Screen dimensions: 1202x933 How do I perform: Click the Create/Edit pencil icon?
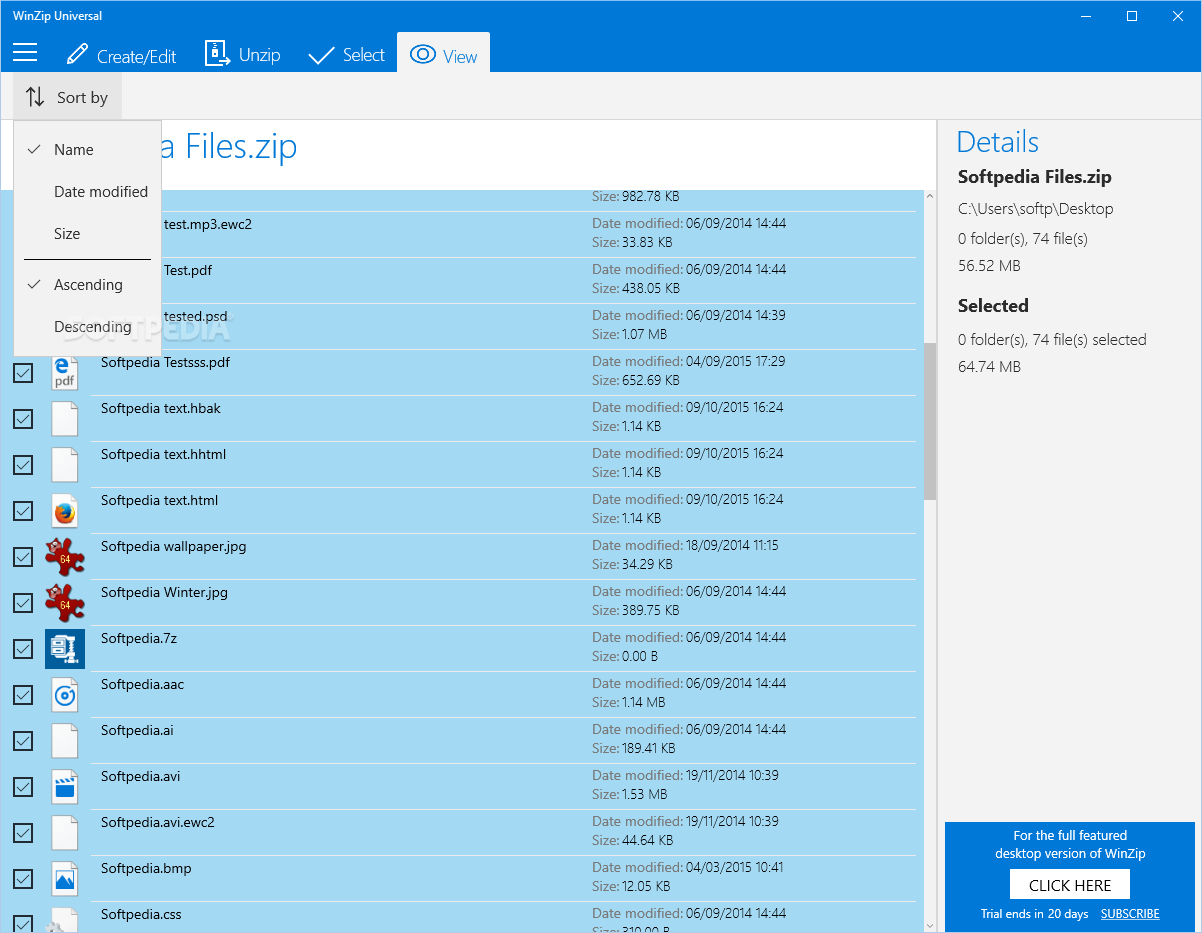[77, 54]
